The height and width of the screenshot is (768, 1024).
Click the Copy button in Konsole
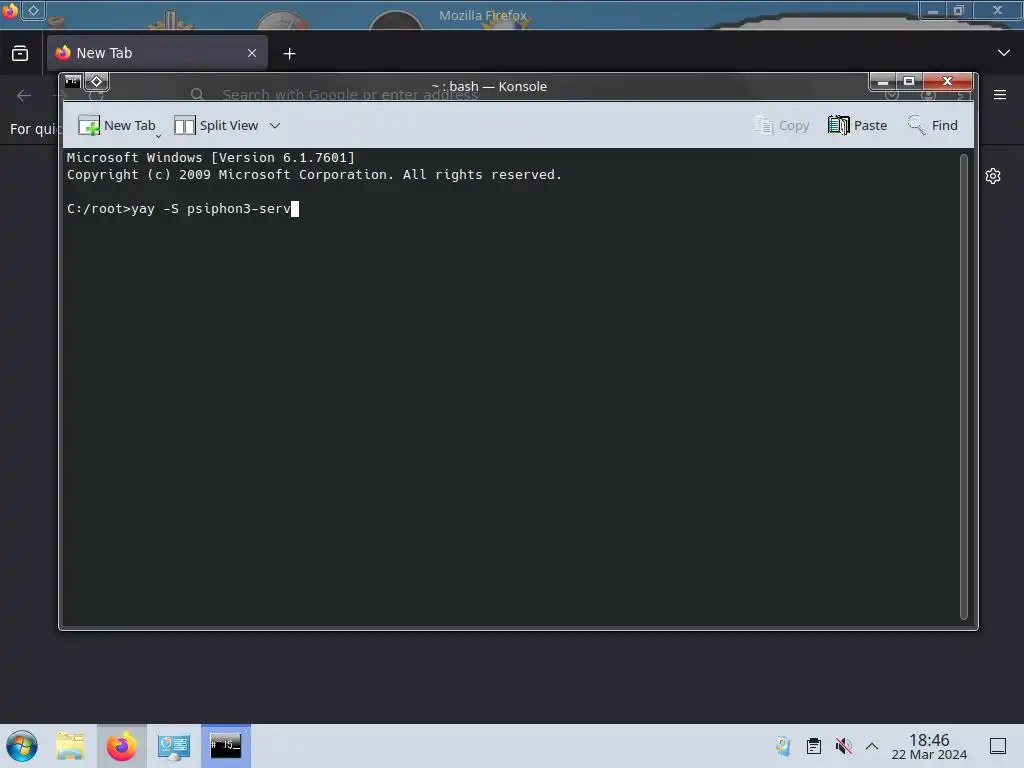click(782, 125)
